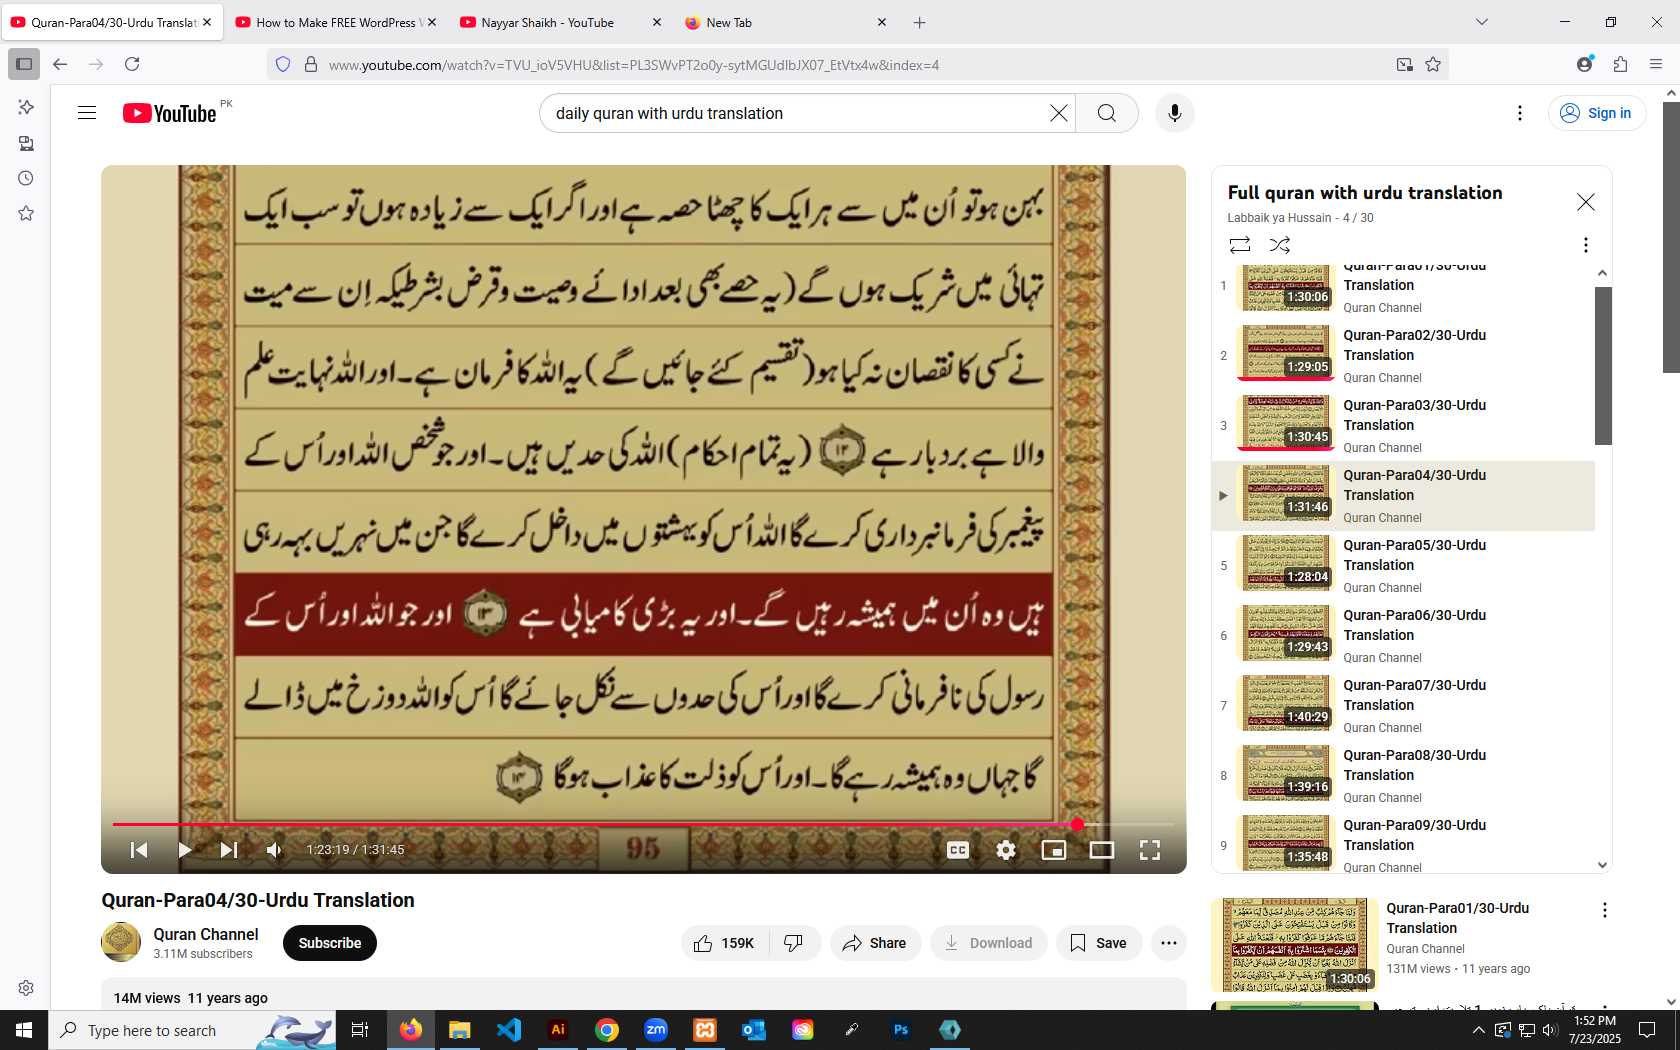Clear the YouTube search box text
This screenshot has width=1680, height=1050.
(x=1059, y=113)
